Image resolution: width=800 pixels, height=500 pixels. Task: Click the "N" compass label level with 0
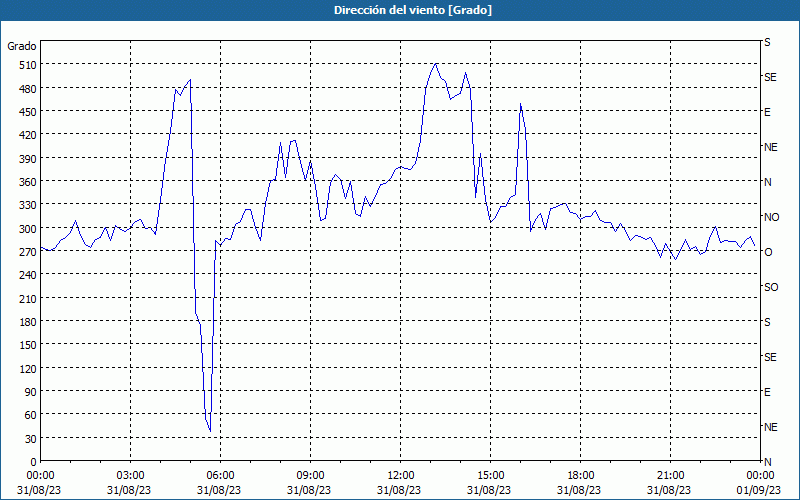767,462
